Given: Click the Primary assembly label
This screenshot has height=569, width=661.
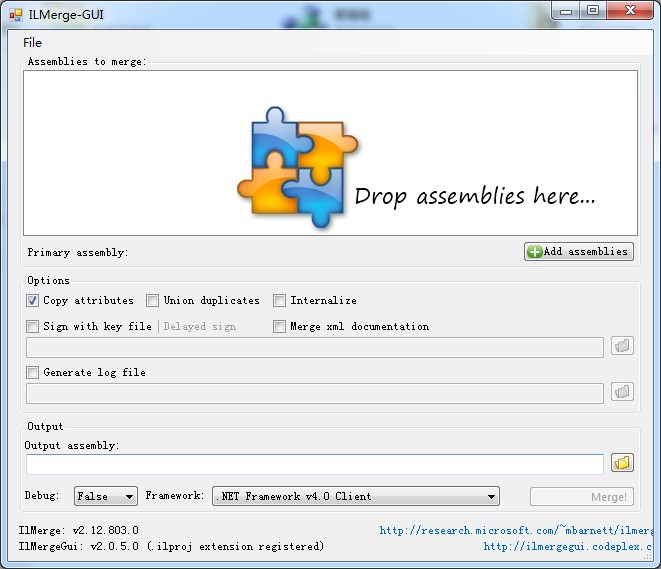Looking at the screenshot, I should pyautogui.click(x=78, y=252).
